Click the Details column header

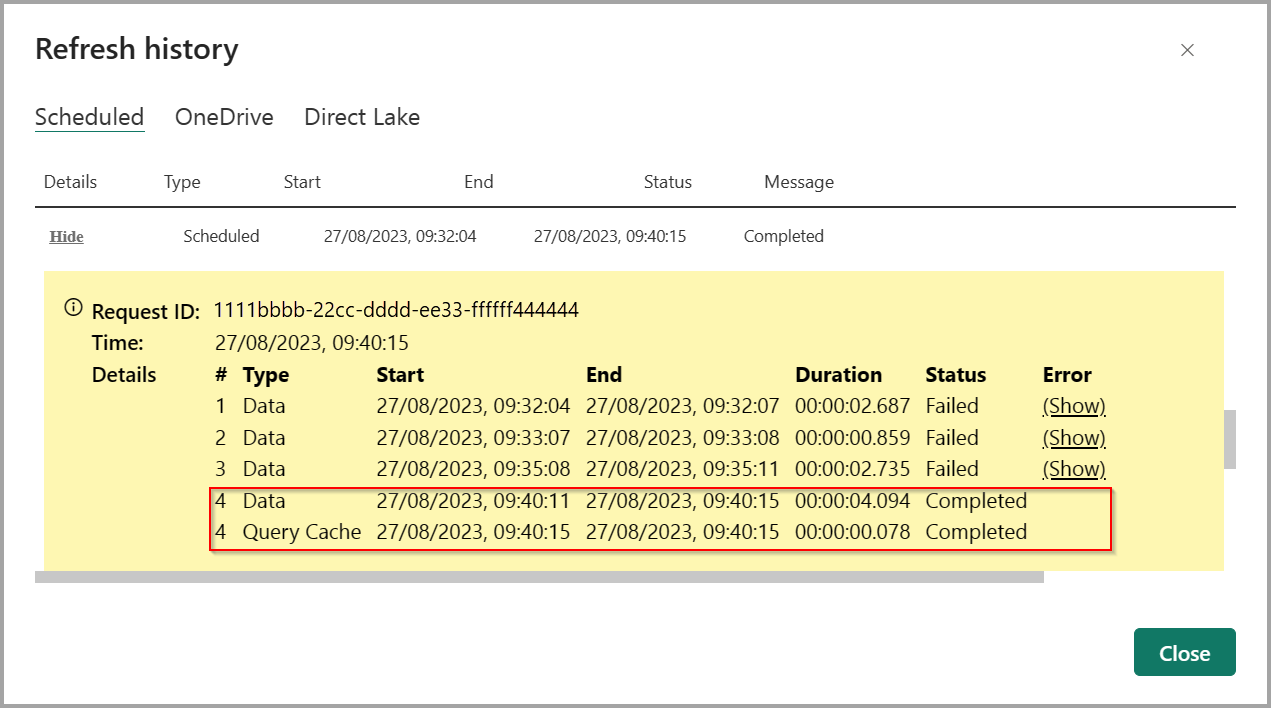(x=70, y=181)
